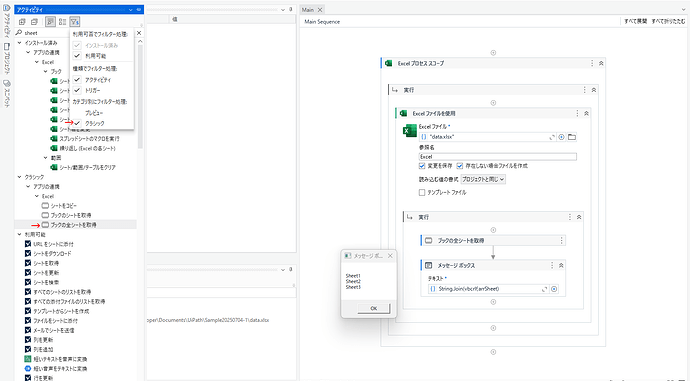Open expression editor for String.Join text field
The height and width of the screenshot is (381, 690).
click(544, 289)
